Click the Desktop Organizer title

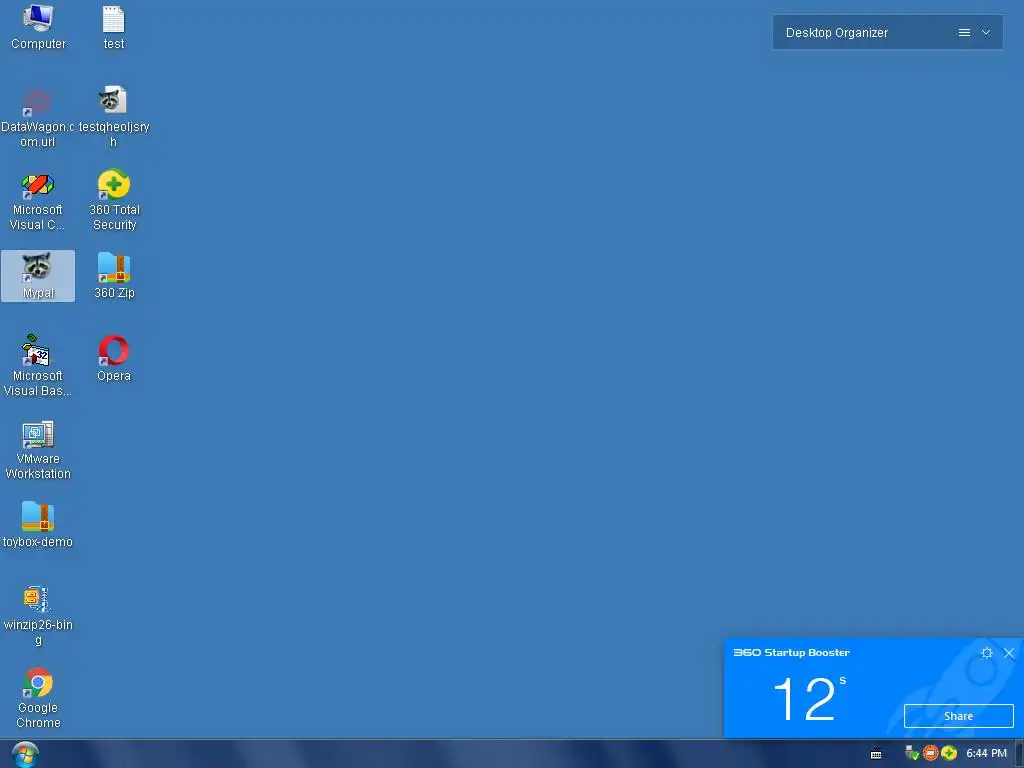[x=837, y=33]
